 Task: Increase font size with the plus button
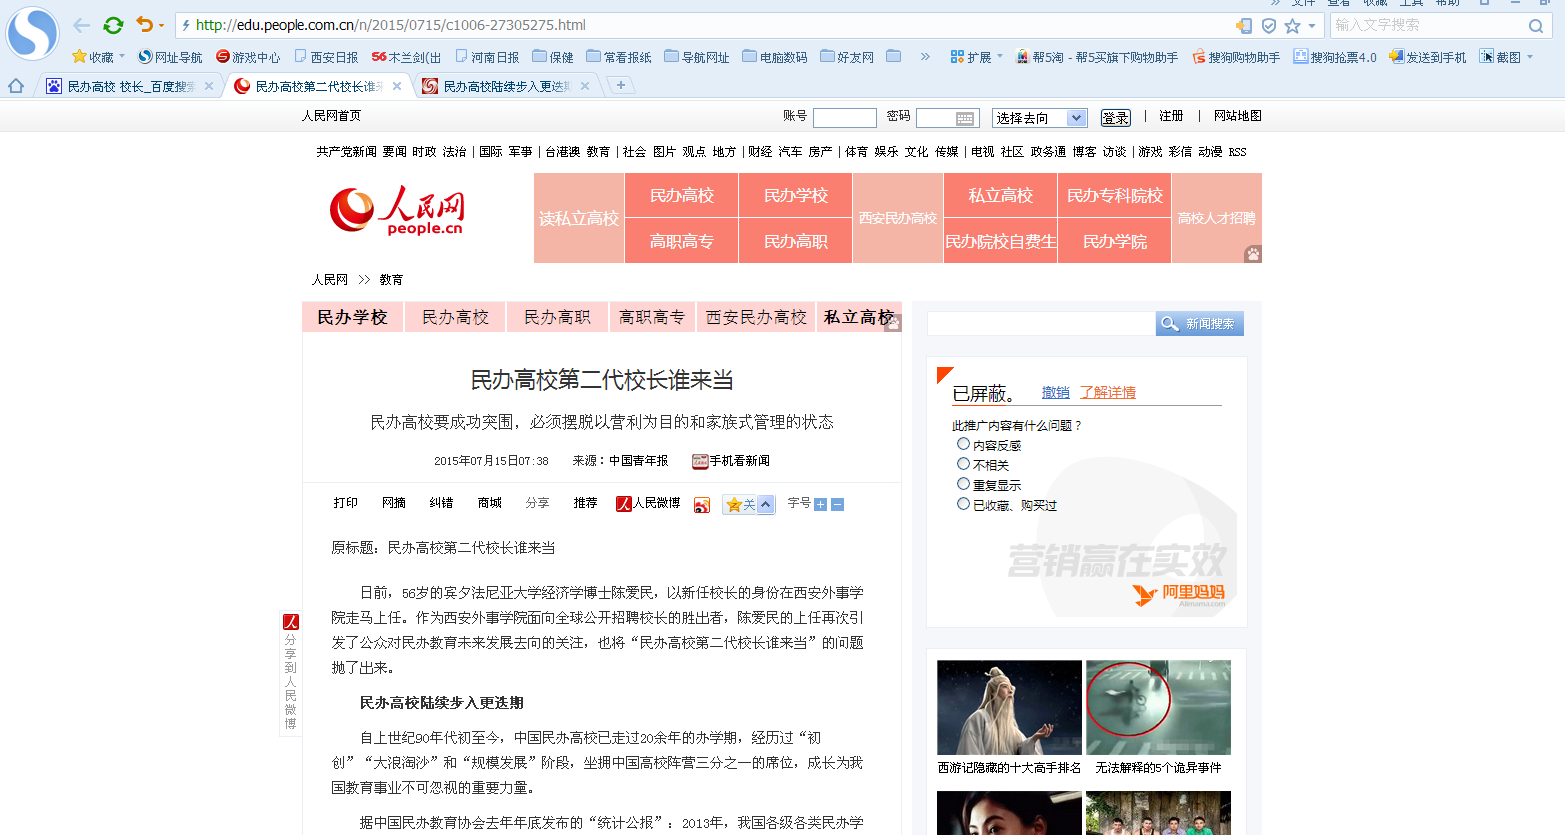[821, 505]
